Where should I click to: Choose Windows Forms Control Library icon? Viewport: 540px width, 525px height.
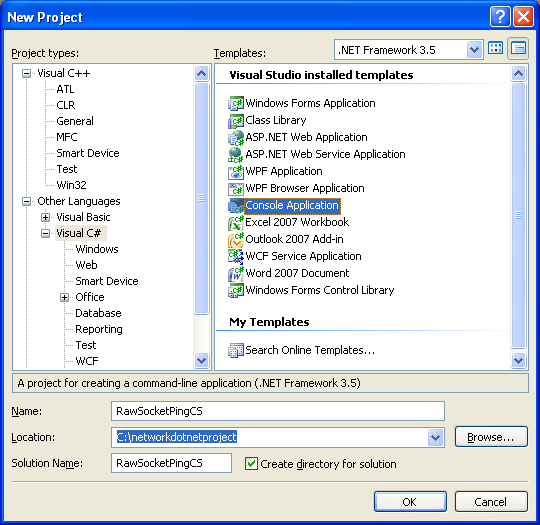point(236,290)
